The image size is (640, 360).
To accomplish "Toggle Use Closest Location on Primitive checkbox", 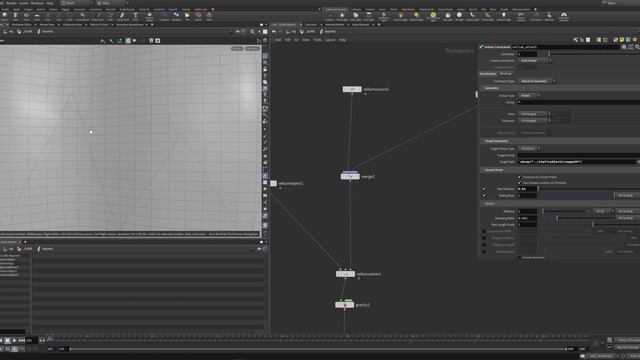I will pos(520,182).
